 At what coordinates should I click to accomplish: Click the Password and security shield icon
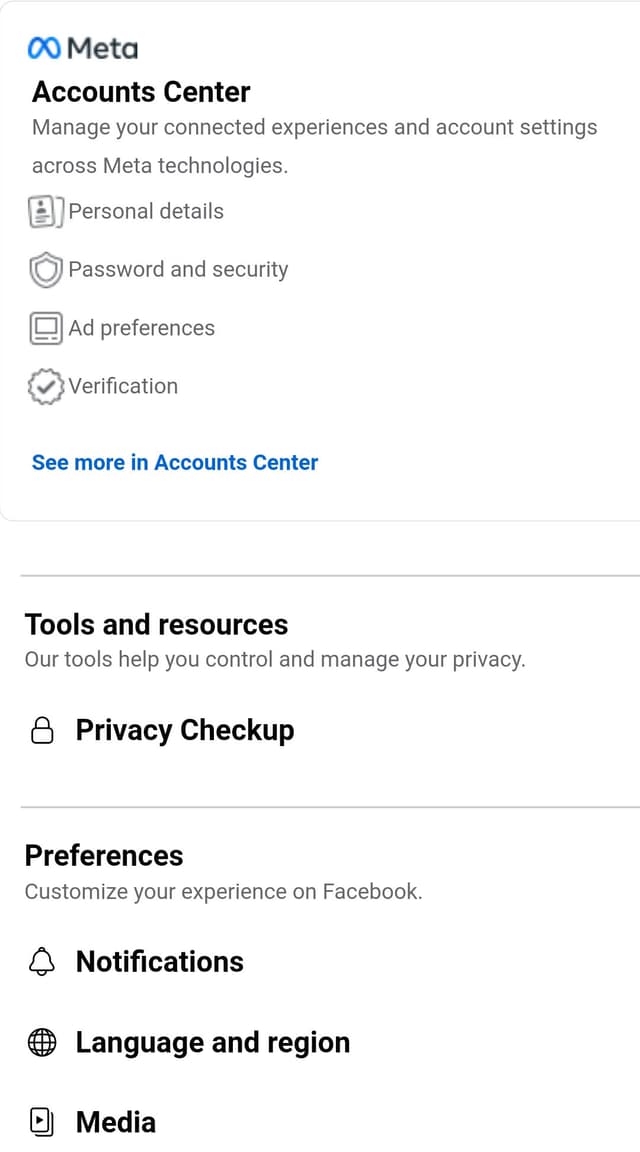(46, 270)
